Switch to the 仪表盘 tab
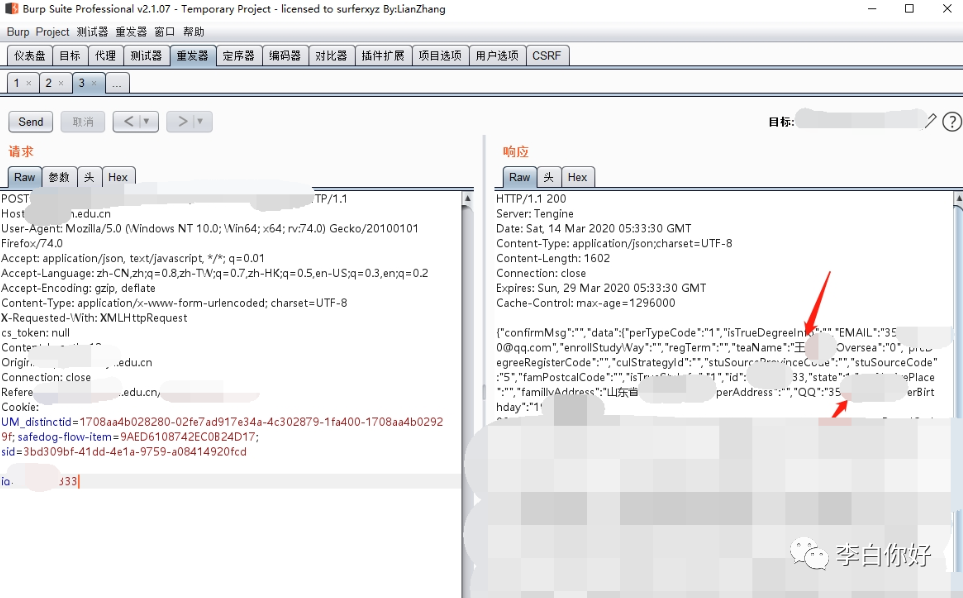Viewport: 963px width, 598px height. pos(29,56)
